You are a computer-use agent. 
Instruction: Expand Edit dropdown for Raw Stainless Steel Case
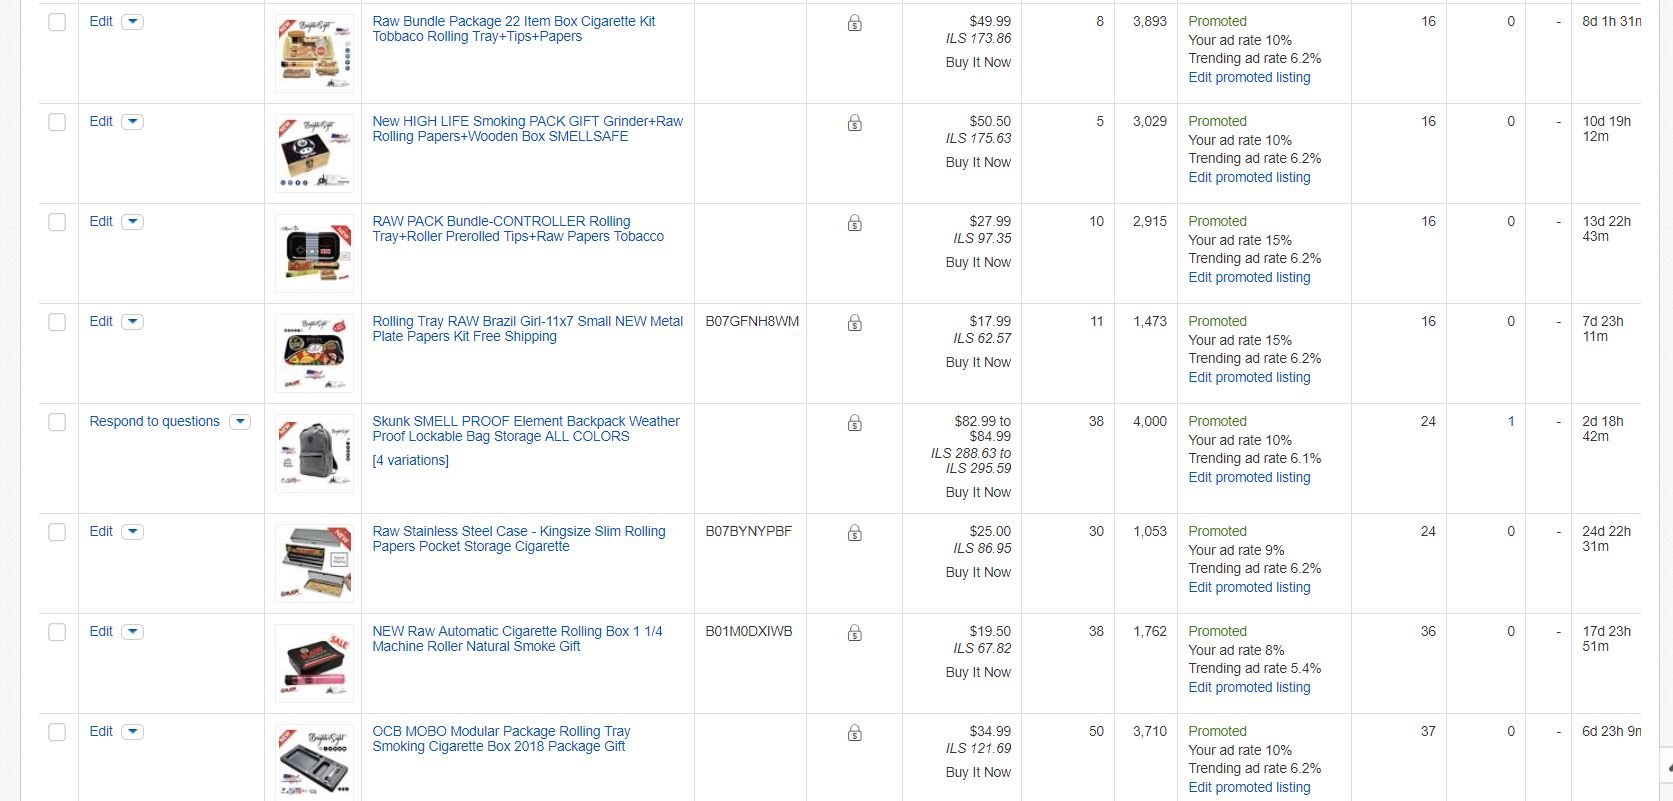[x=132, y=532]
